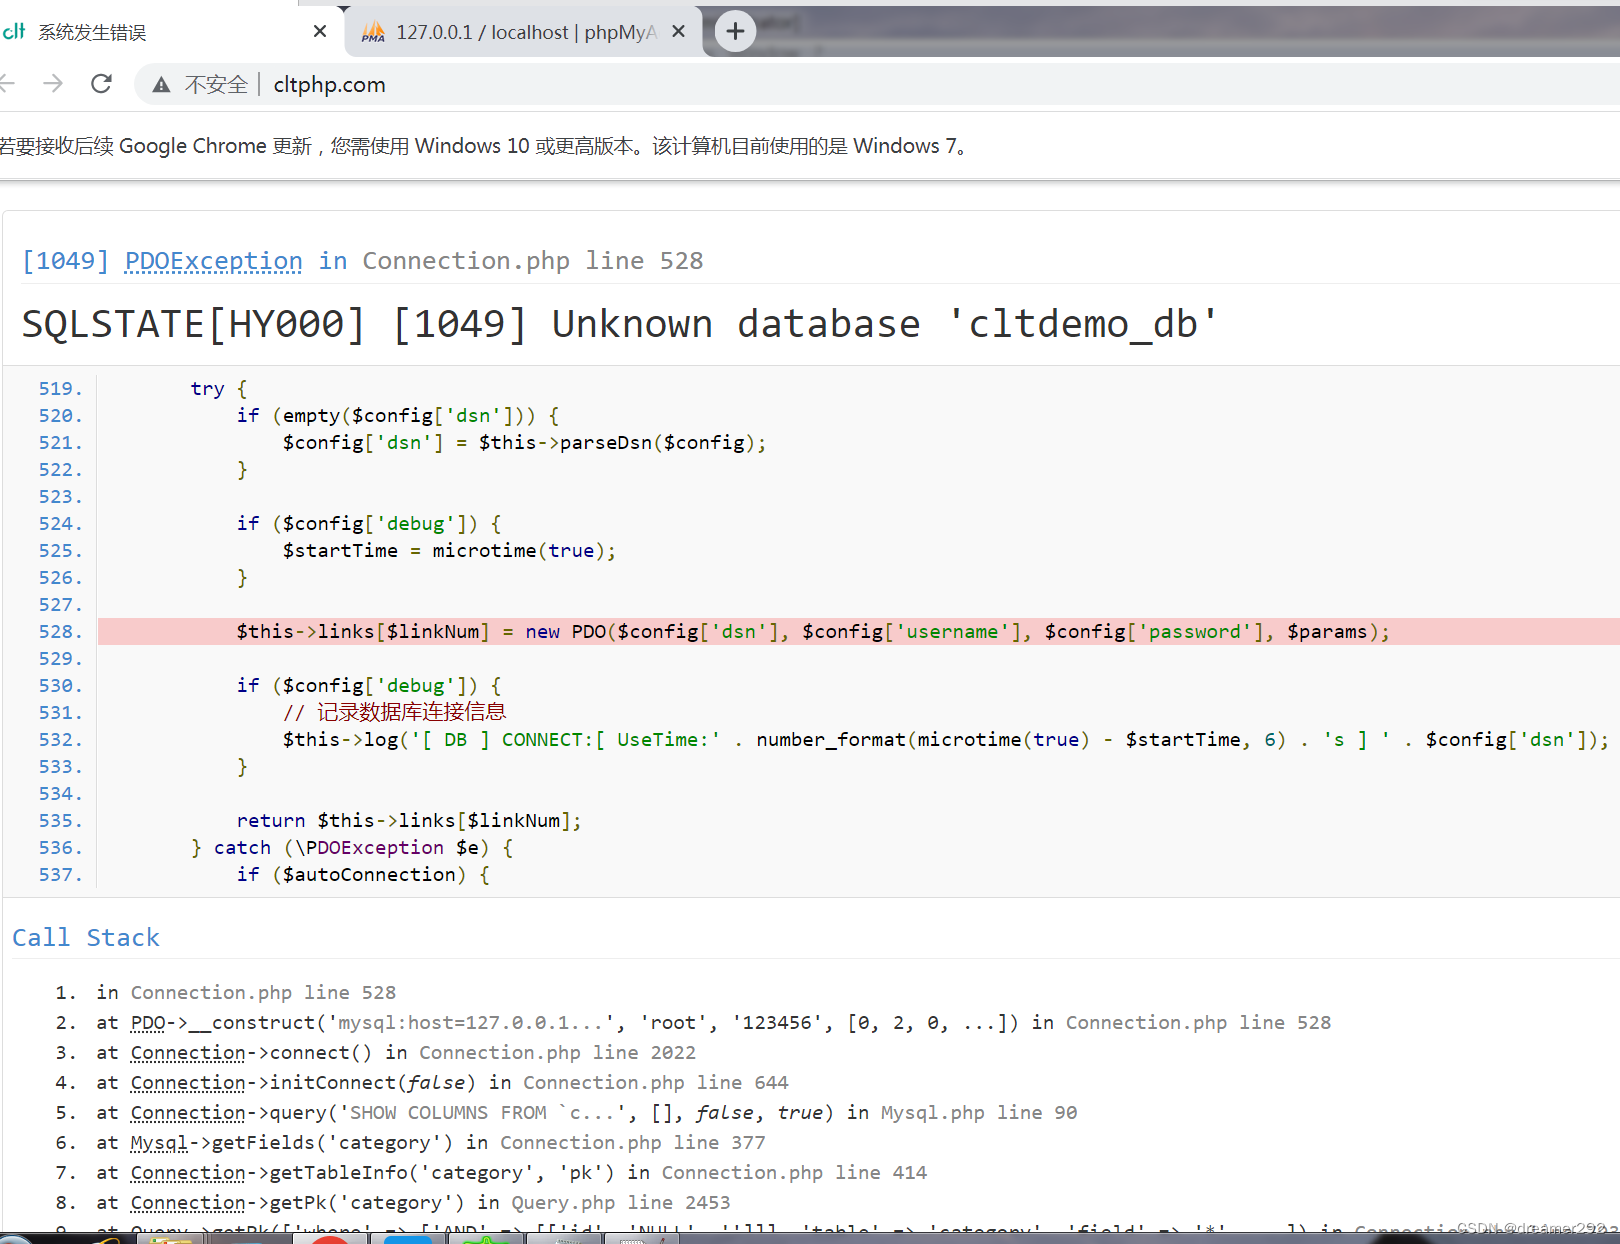Click the PMA favicon on the phpMyAdmin tab

[x=372, y=31]
